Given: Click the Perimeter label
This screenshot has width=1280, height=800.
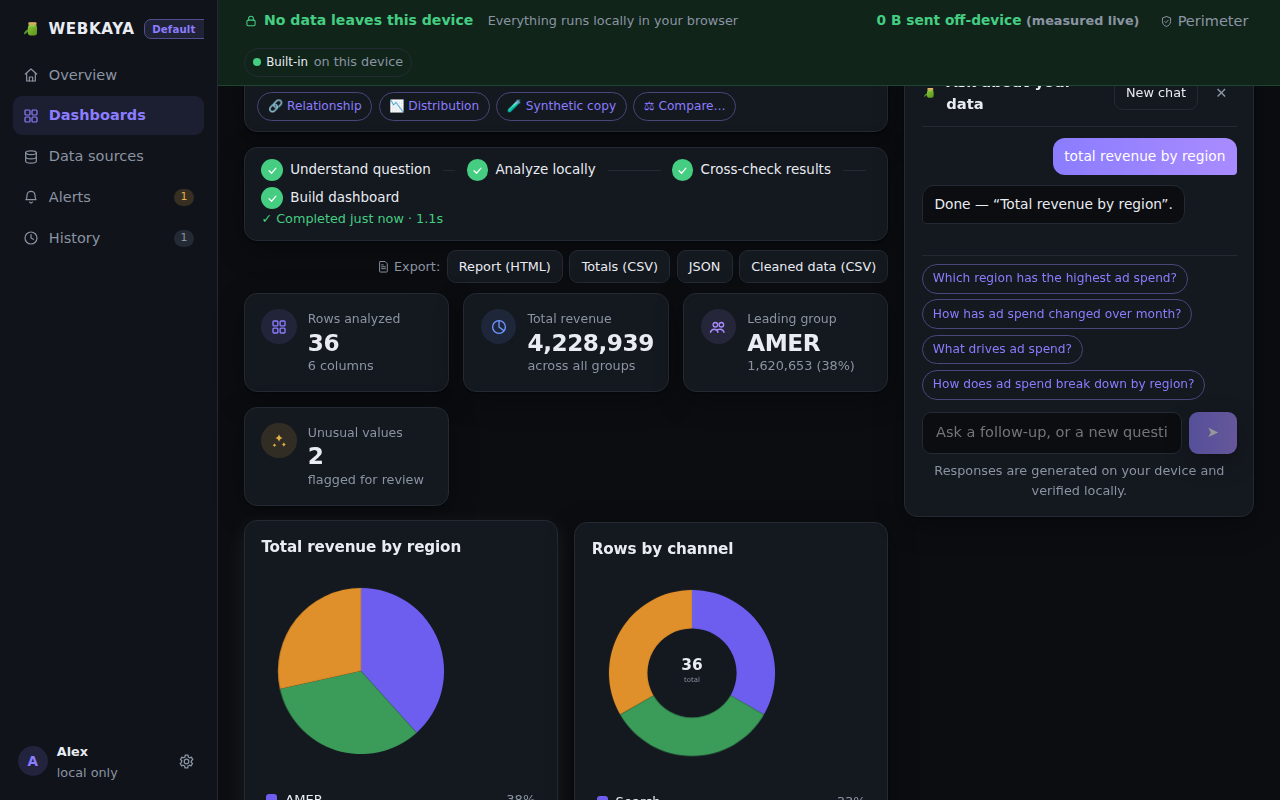Looking at the screenshot, I should click(1213, 21).
